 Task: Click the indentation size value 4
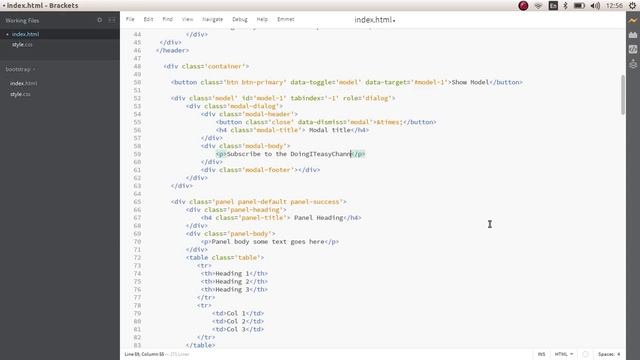[x=618, y=354]
